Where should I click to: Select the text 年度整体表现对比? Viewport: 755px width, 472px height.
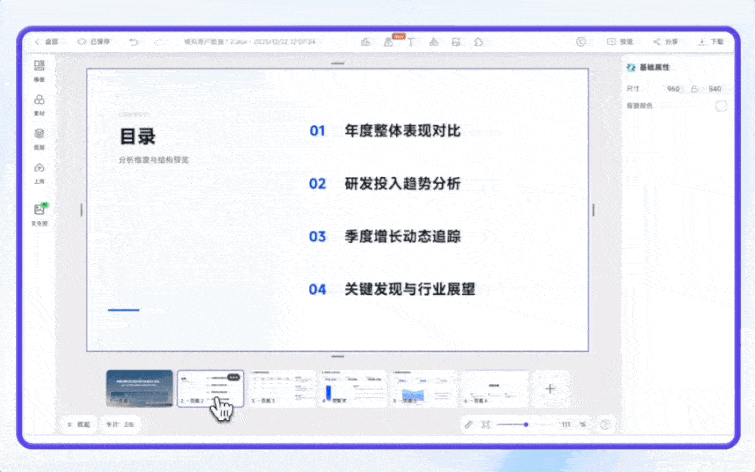[403, 131]
